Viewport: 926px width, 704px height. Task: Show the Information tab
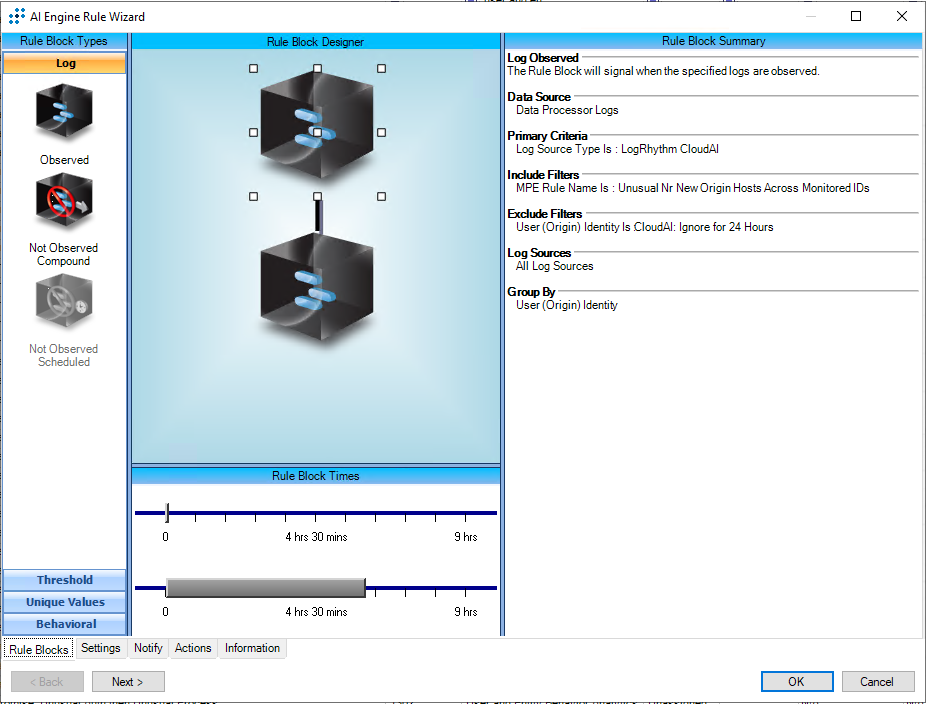tap(252, 648)
